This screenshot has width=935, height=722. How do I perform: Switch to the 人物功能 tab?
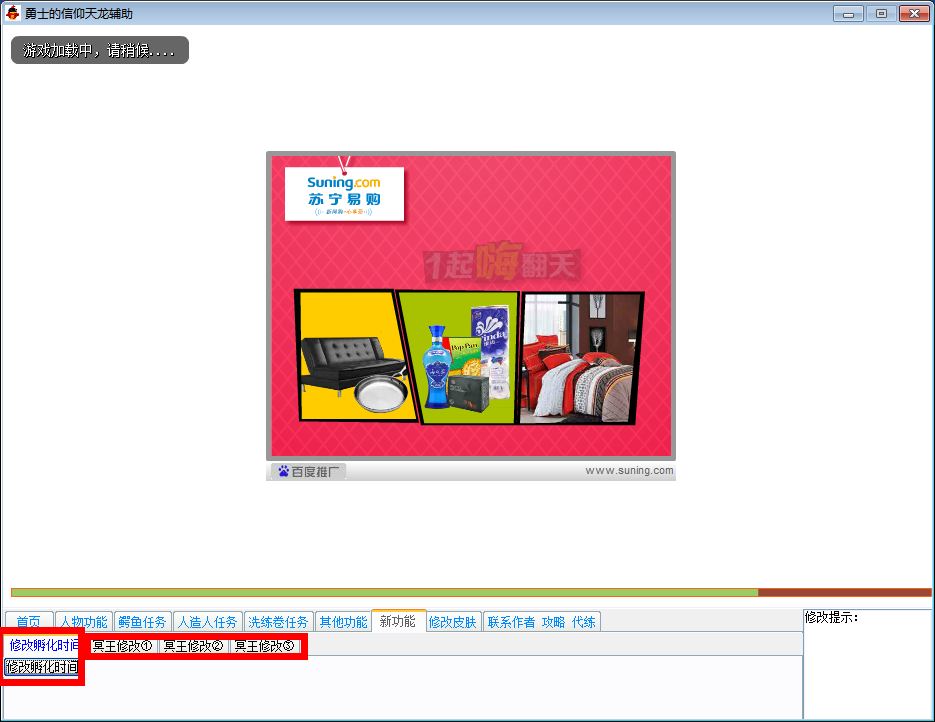pyautogui.click(x=83, y=622)
